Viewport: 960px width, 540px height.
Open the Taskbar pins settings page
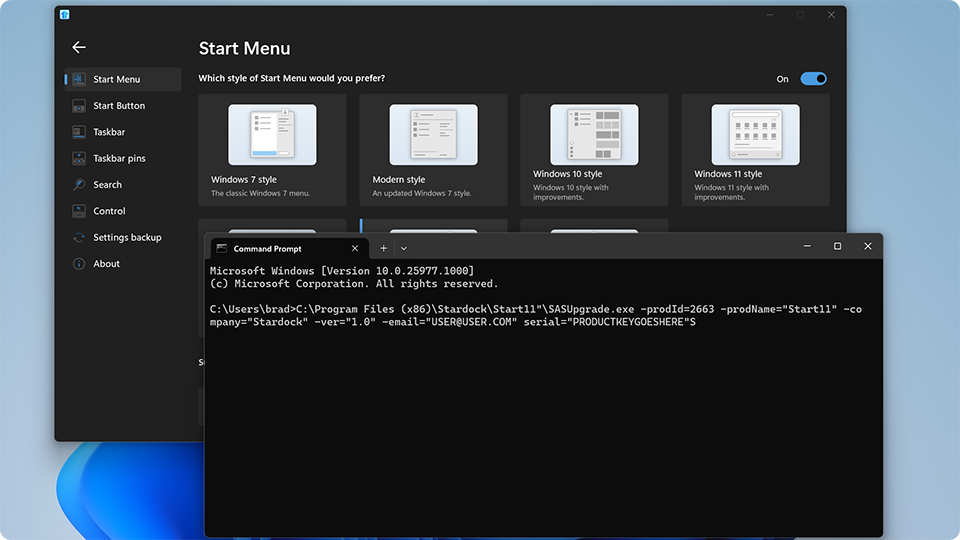point(123,158)
